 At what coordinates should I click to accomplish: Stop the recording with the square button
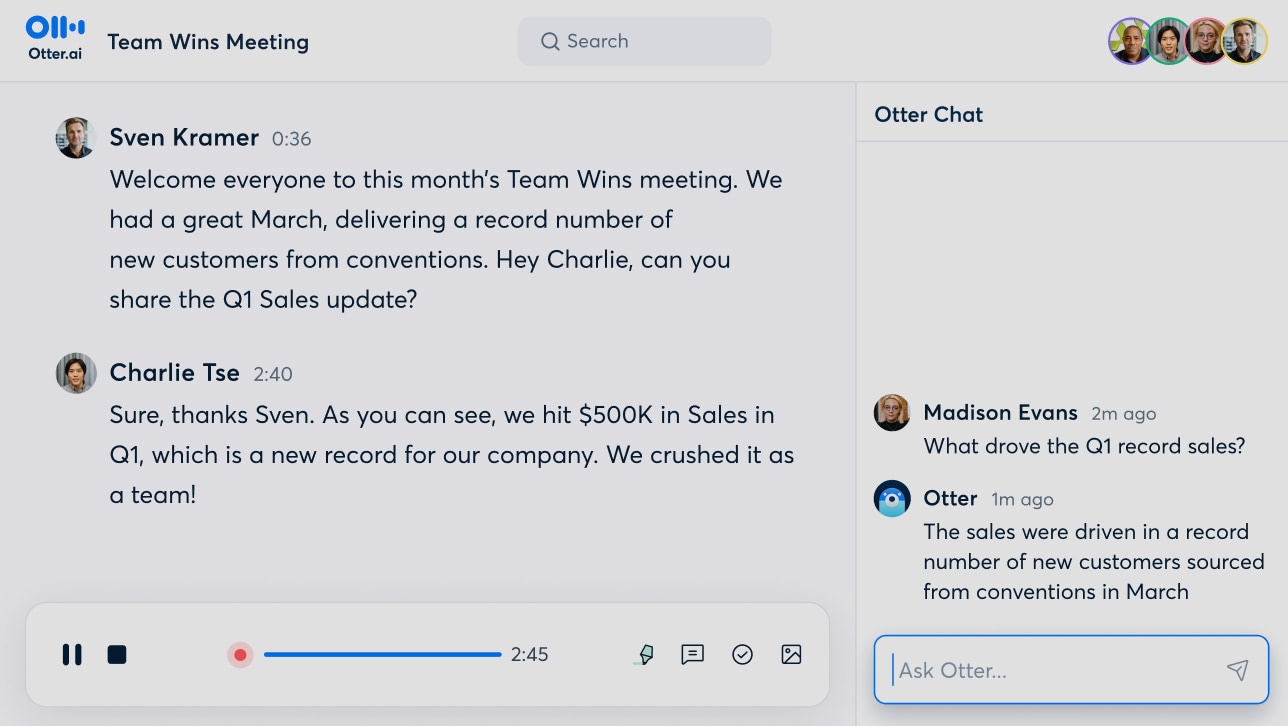(117, 655)
